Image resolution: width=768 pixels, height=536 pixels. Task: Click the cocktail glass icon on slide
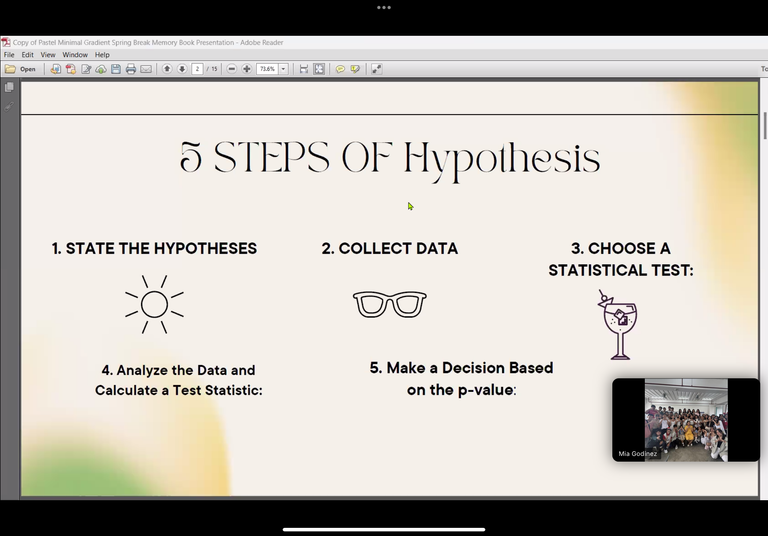coord(618,324)
